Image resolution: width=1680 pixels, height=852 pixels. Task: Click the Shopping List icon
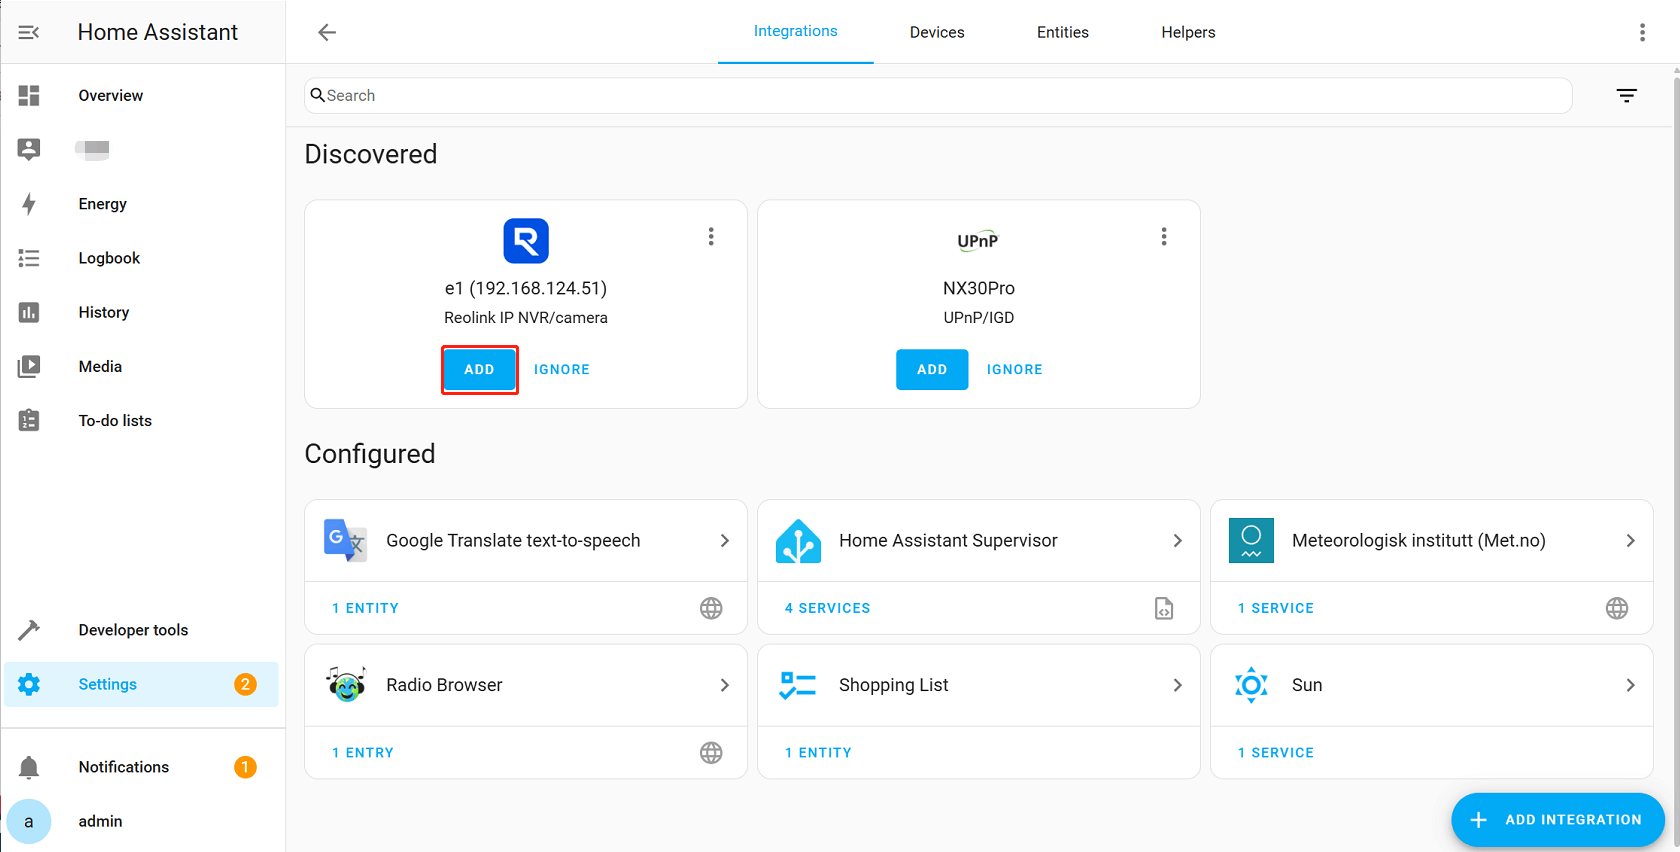[x=798, y=685]
